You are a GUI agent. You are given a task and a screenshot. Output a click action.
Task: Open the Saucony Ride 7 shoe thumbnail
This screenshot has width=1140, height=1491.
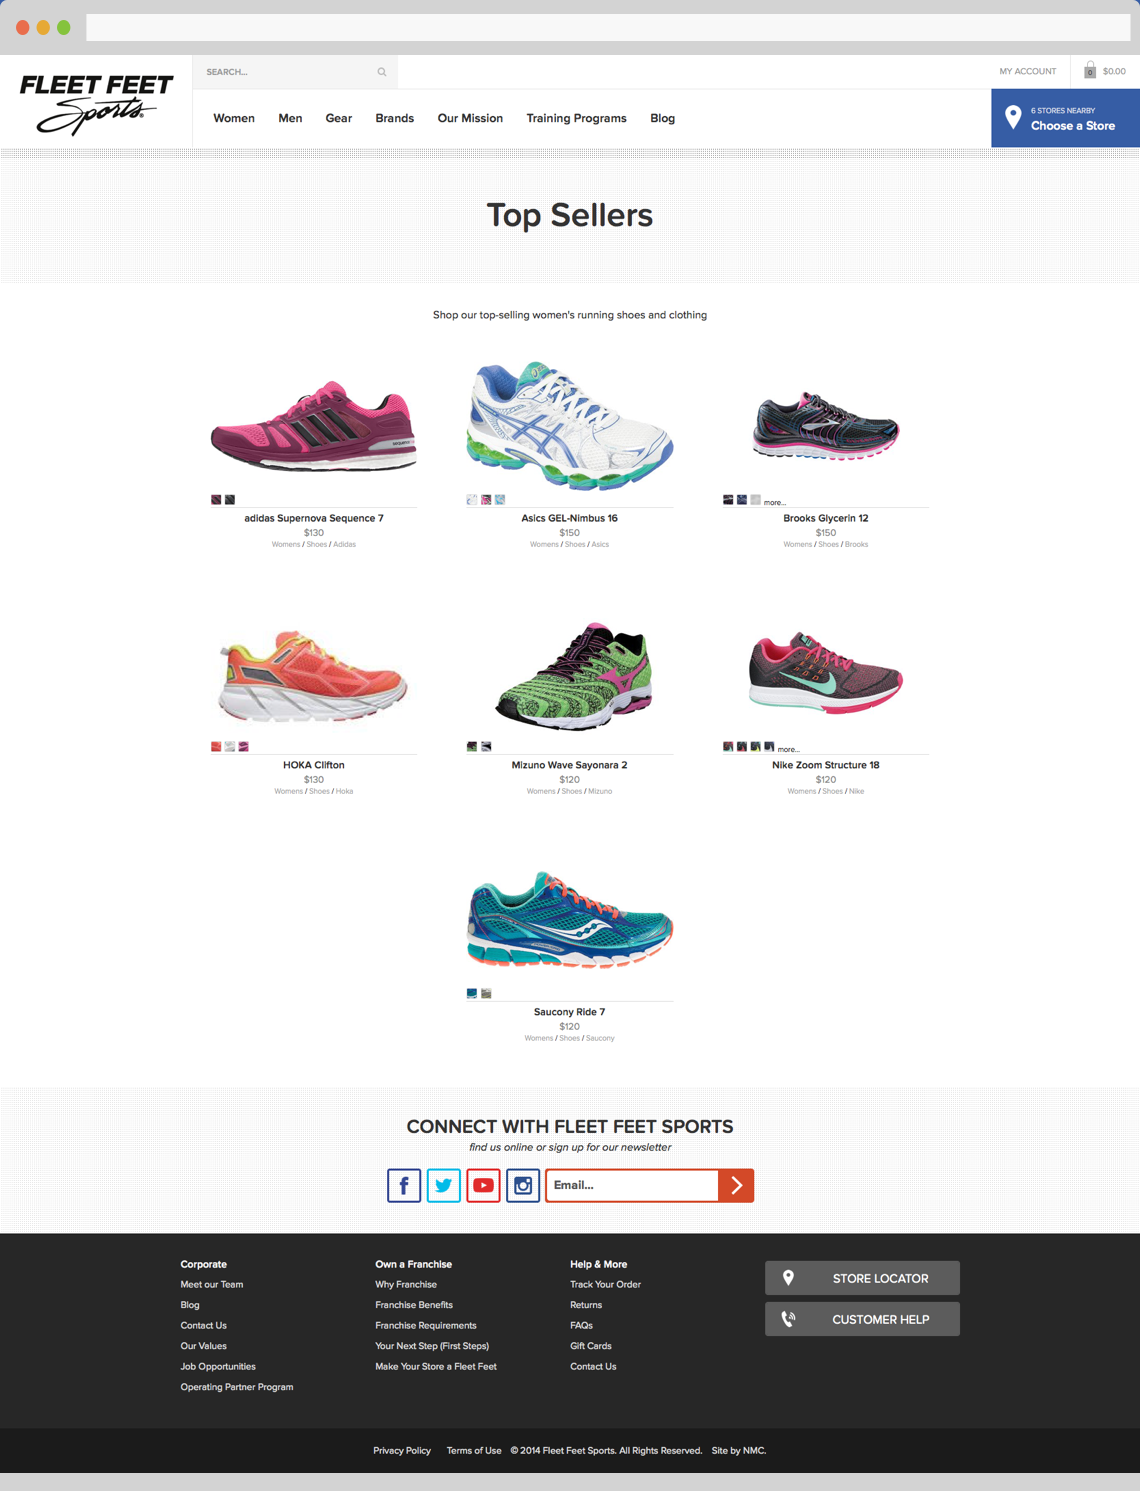[570, 920]
